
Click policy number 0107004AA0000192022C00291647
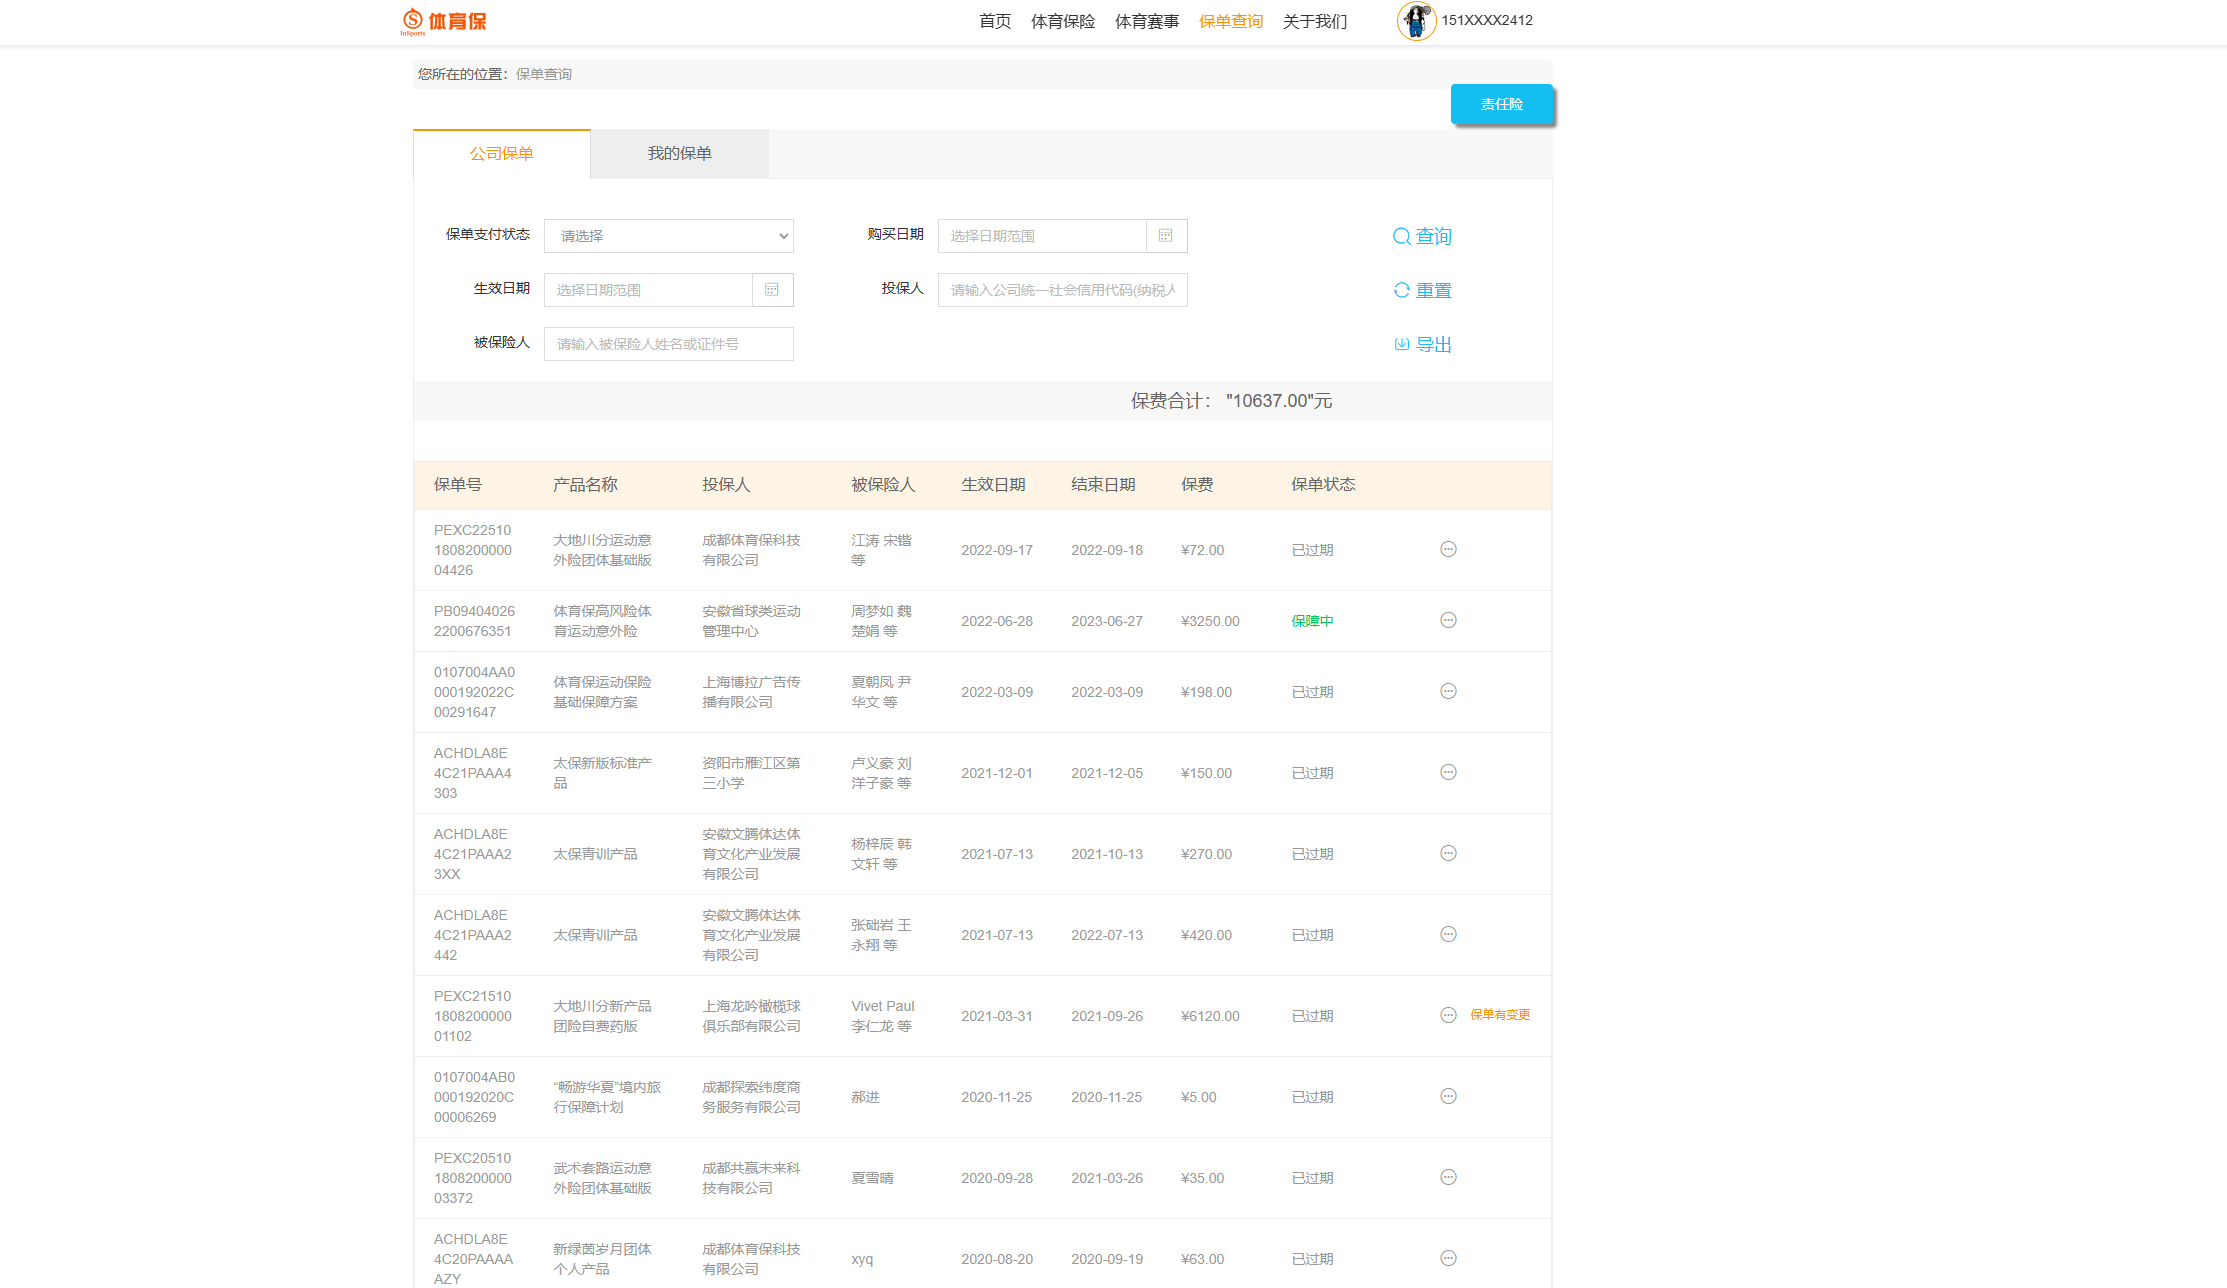pyautogui.click(x=474, y=692)
